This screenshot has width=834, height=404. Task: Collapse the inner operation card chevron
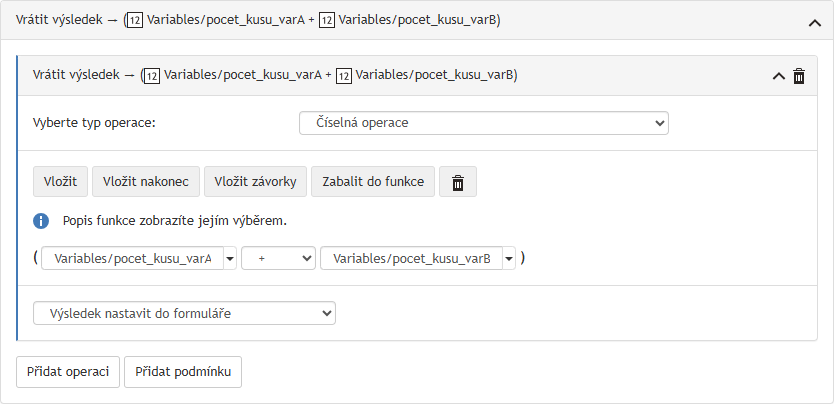coord(778,77)
